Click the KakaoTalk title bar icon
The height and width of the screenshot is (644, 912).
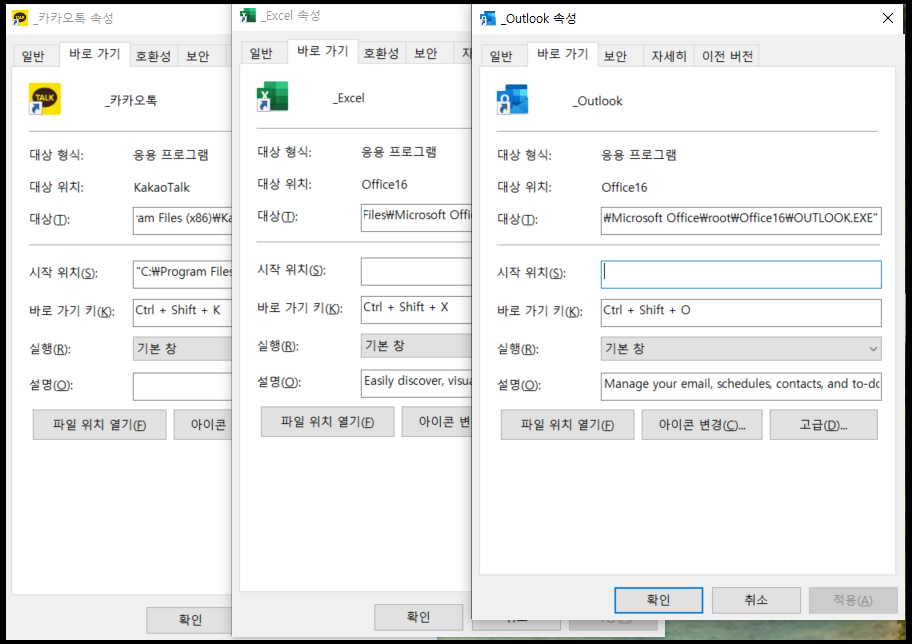tap(20, 19)
